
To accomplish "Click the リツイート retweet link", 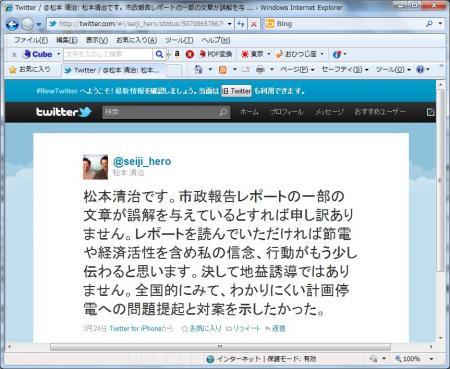I will point(243,328).
